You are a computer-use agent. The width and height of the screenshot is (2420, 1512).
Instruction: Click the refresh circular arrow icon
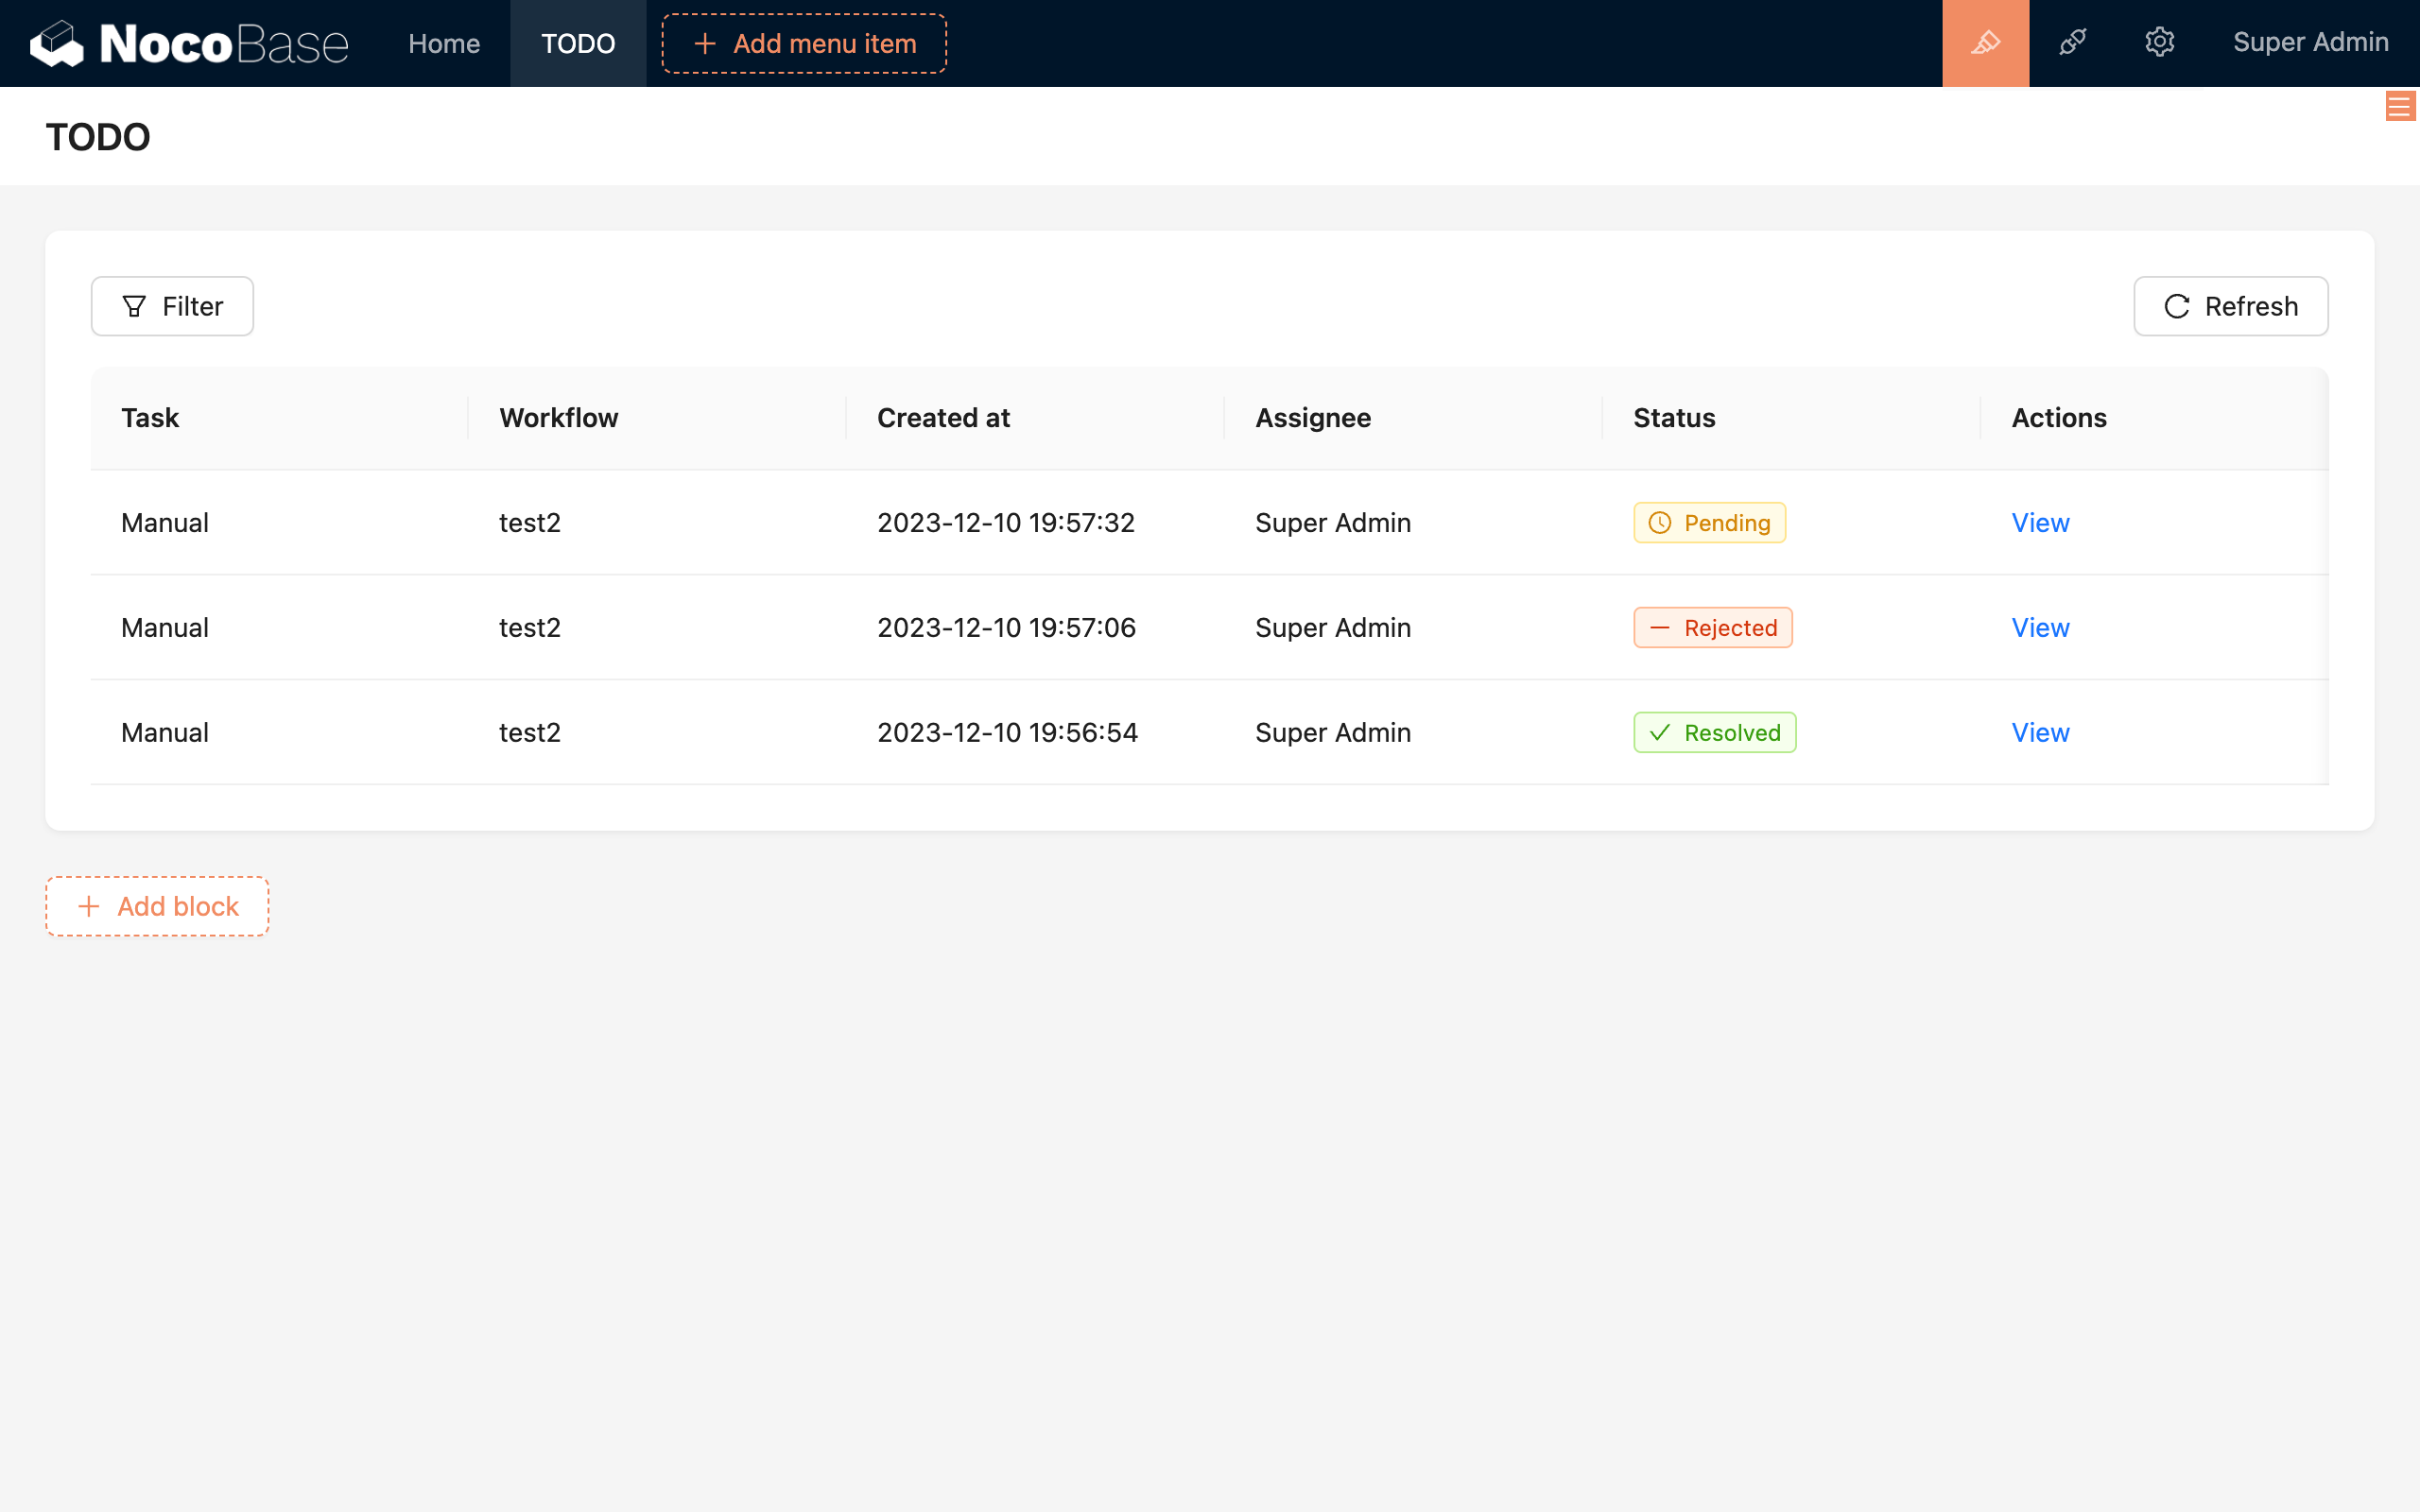coord(2178,306)
